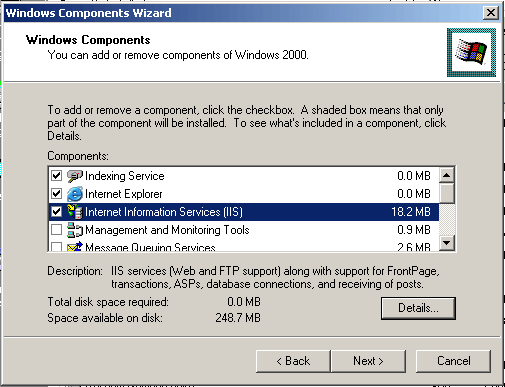Screen dimensions: 505x387
Task: Check the Management and Monitoring Tools checkbox
Action: (56, 230)
